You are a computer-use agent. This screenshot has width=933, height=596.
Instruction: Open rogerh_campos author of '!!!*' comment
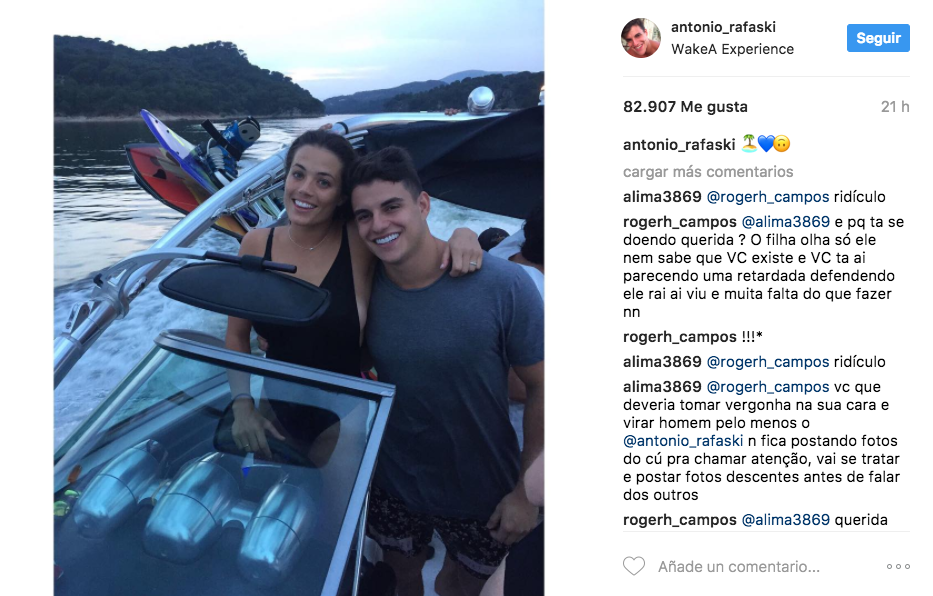680,337
